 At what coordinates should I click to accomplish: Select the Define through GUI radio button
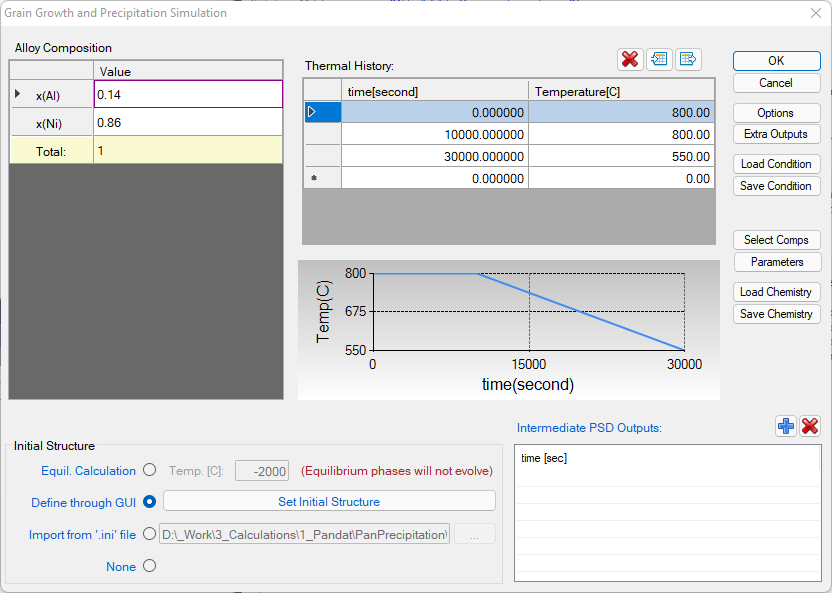(150, 502)
